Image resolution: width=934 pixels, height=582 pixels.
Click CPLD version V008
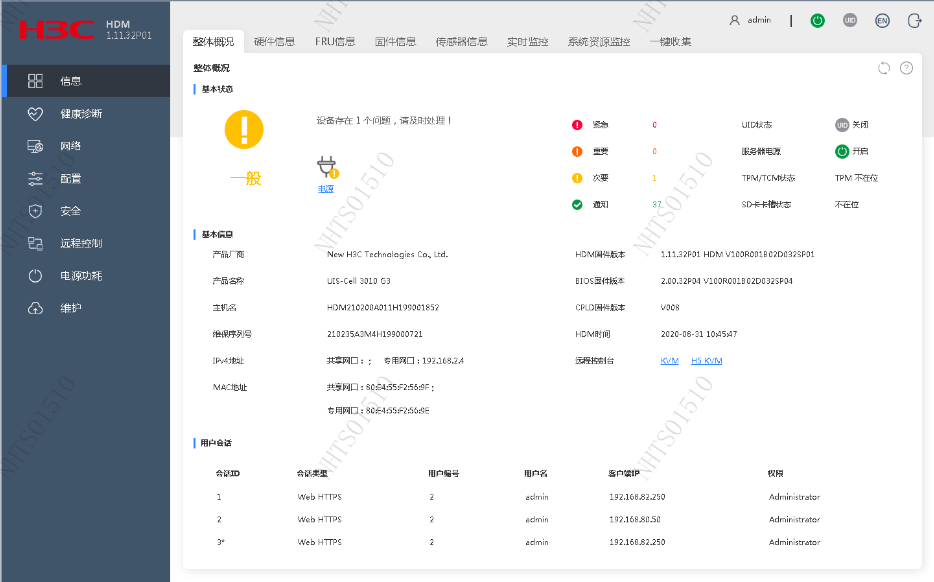[670, 307]
